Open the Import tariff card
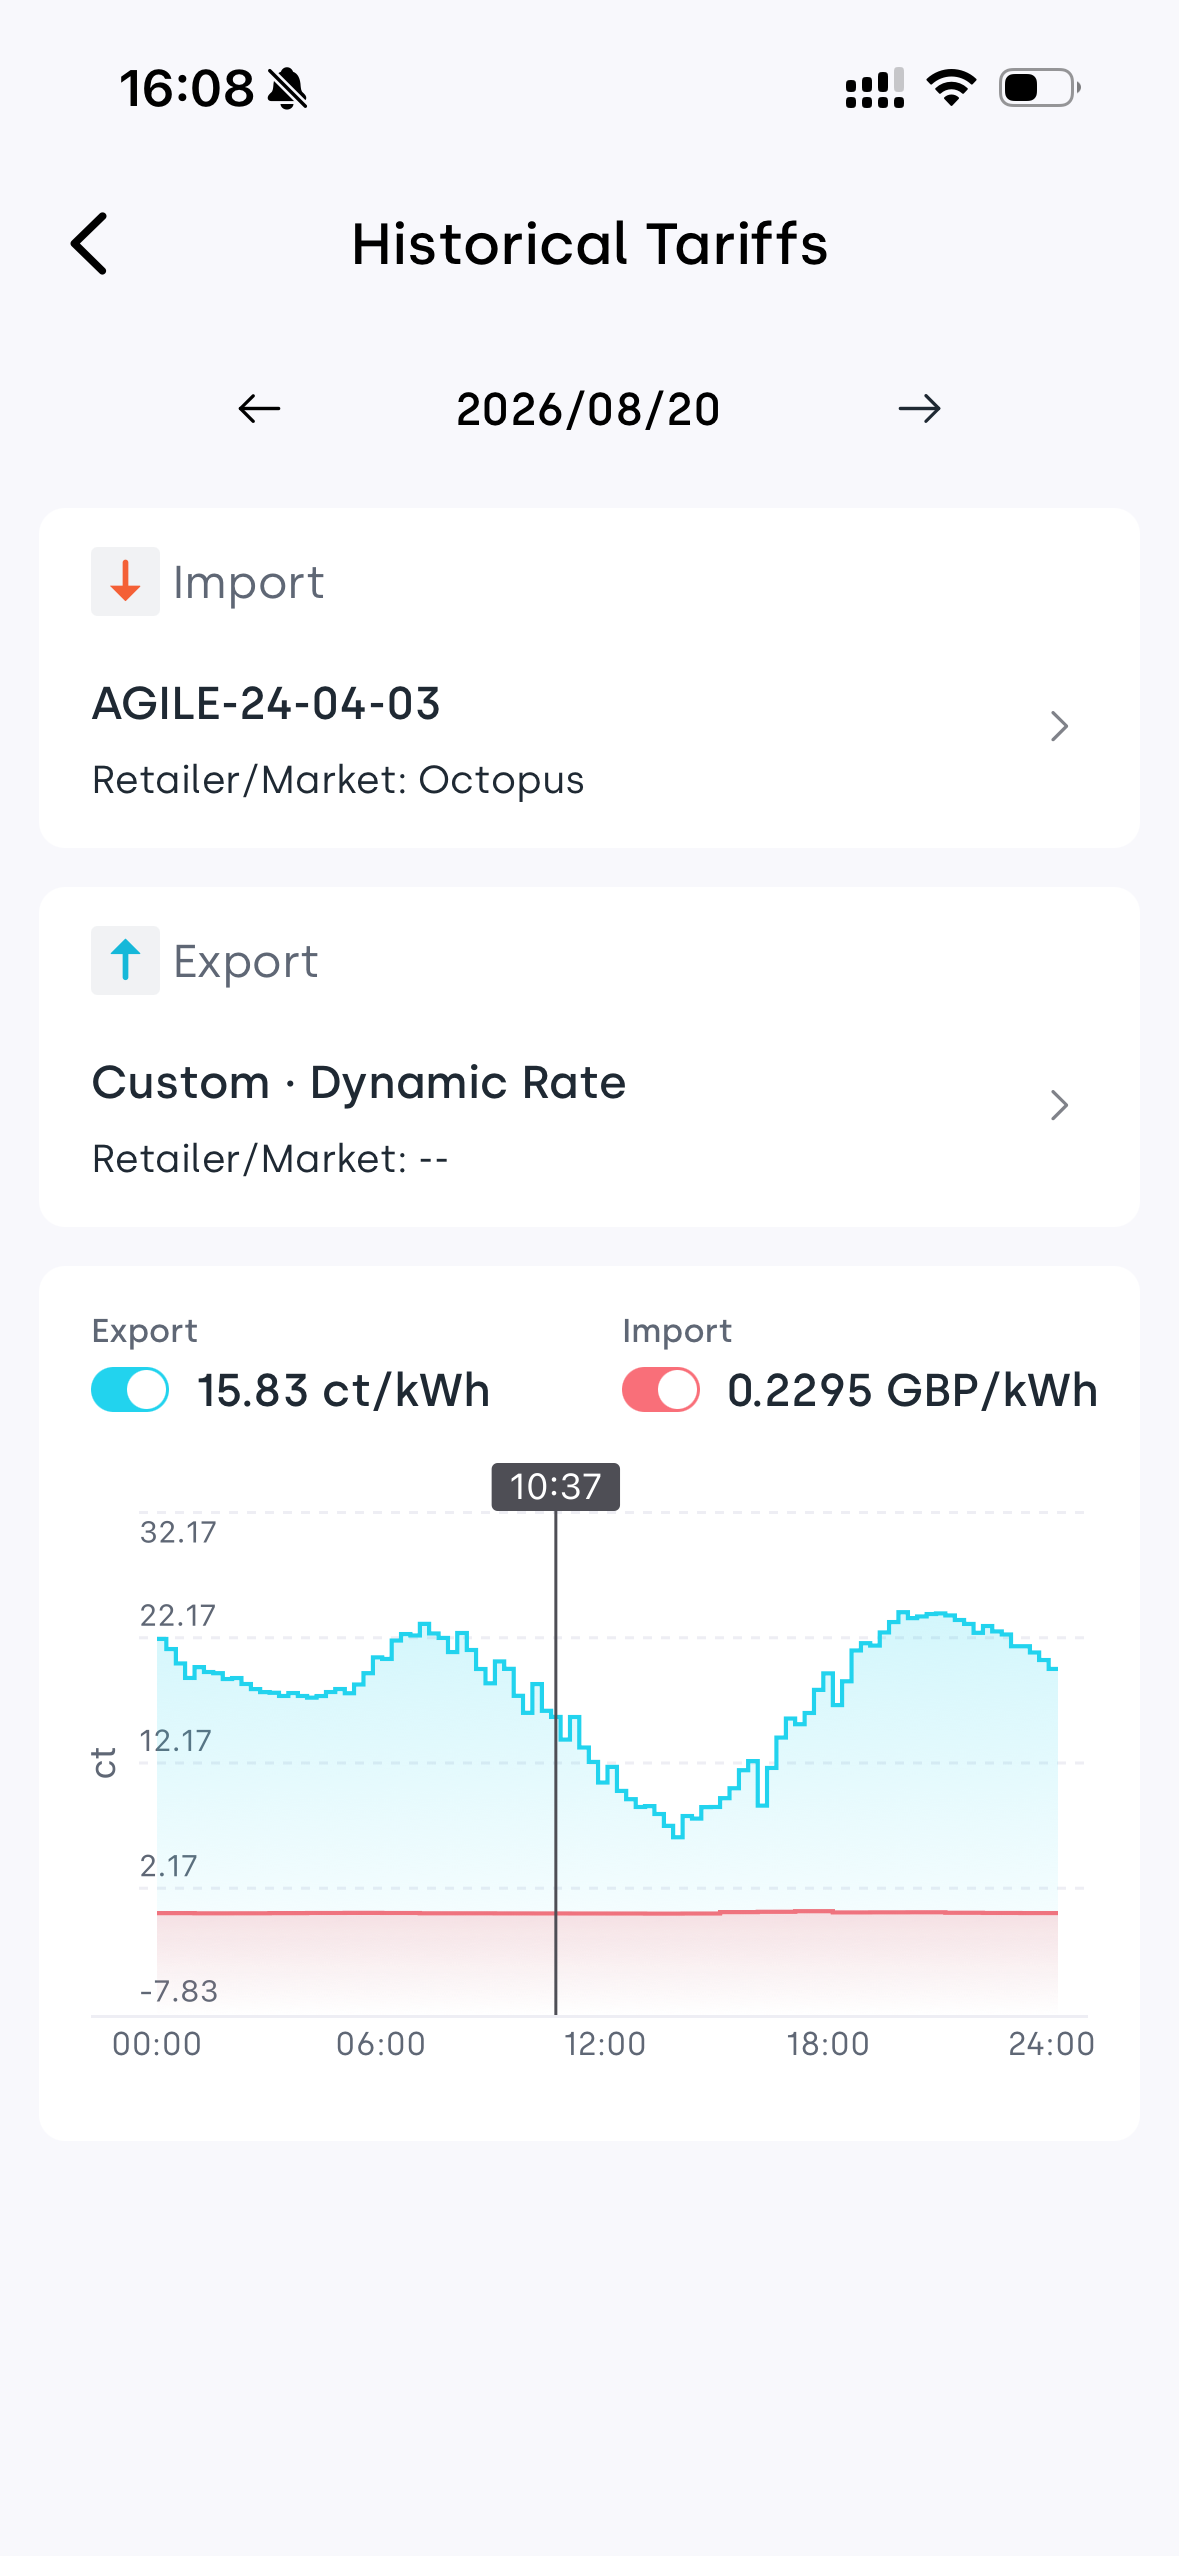Viewport: 1179px width, 2556px height. [589, 678]
